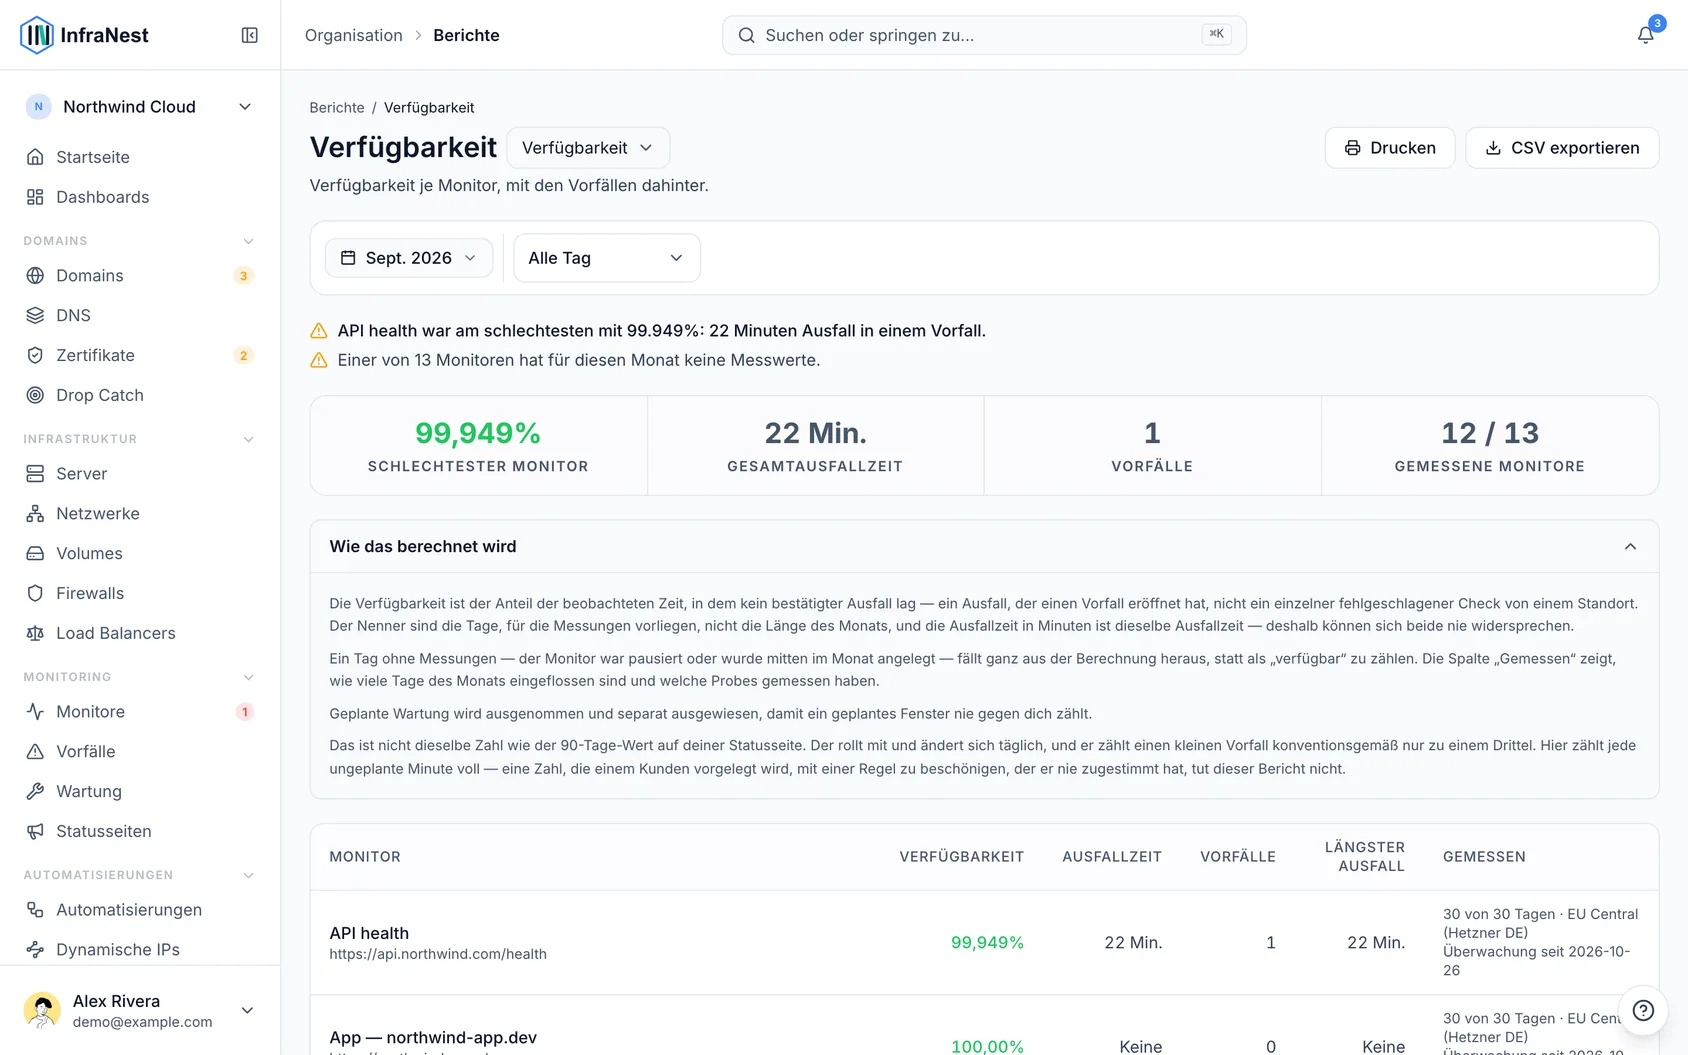Click the Wartung wrench icon
The height and width of the screenshot is (1055, 1688).
tap(35, 791)
